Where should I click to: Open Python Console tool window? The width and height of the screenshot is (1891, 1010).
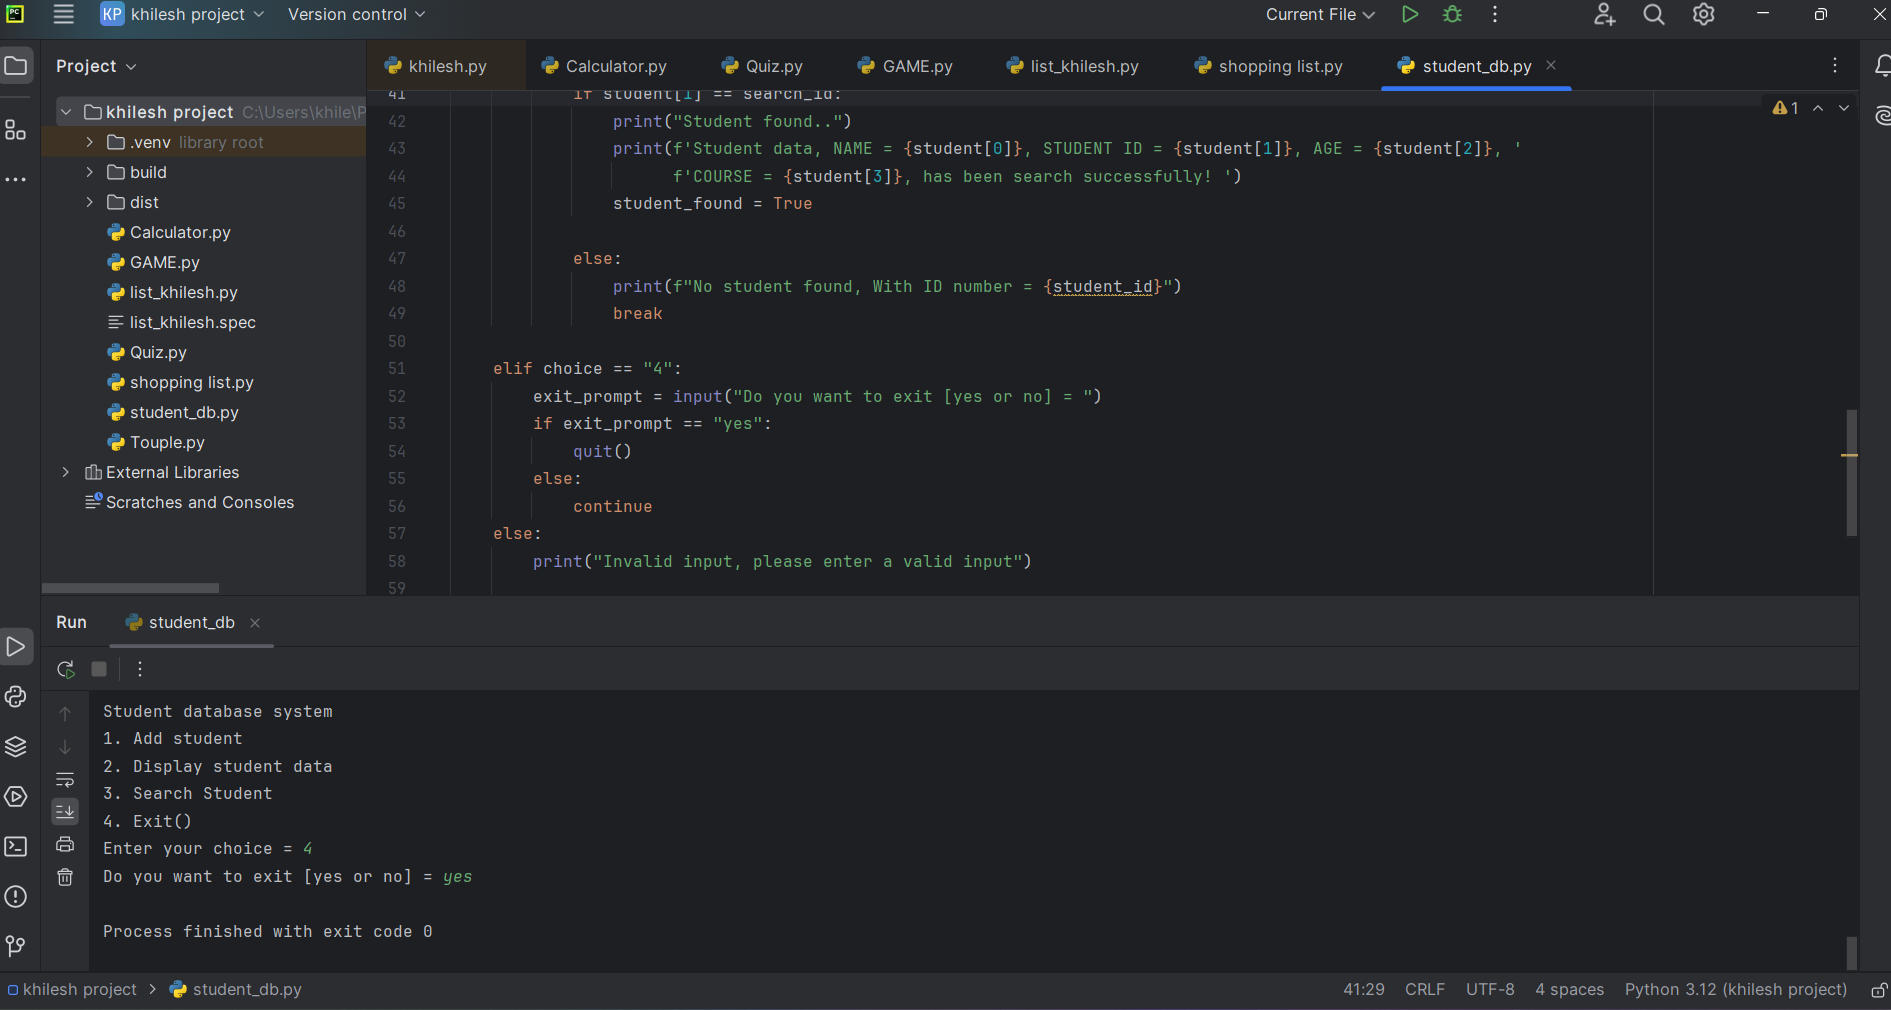pyautogui.click(x=16, y=697)
